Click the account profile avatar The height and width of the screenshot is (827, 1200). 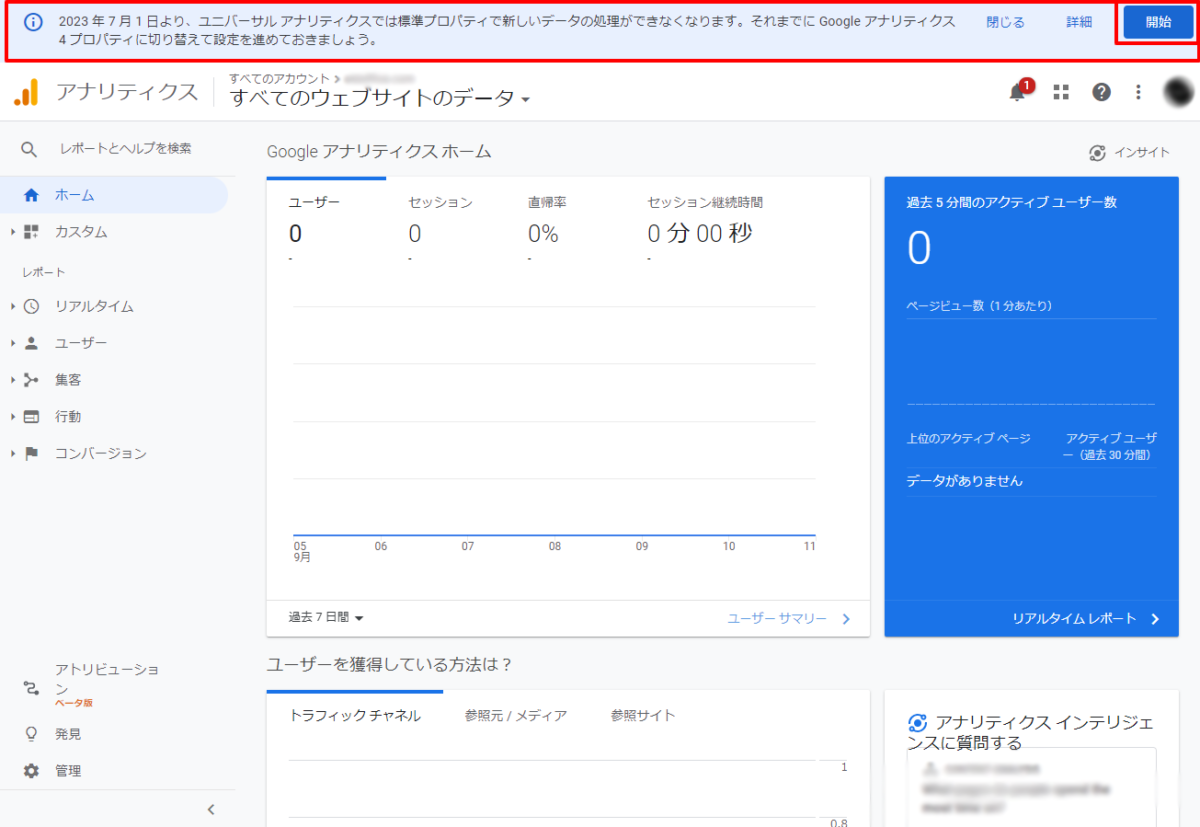[1179, 92]
